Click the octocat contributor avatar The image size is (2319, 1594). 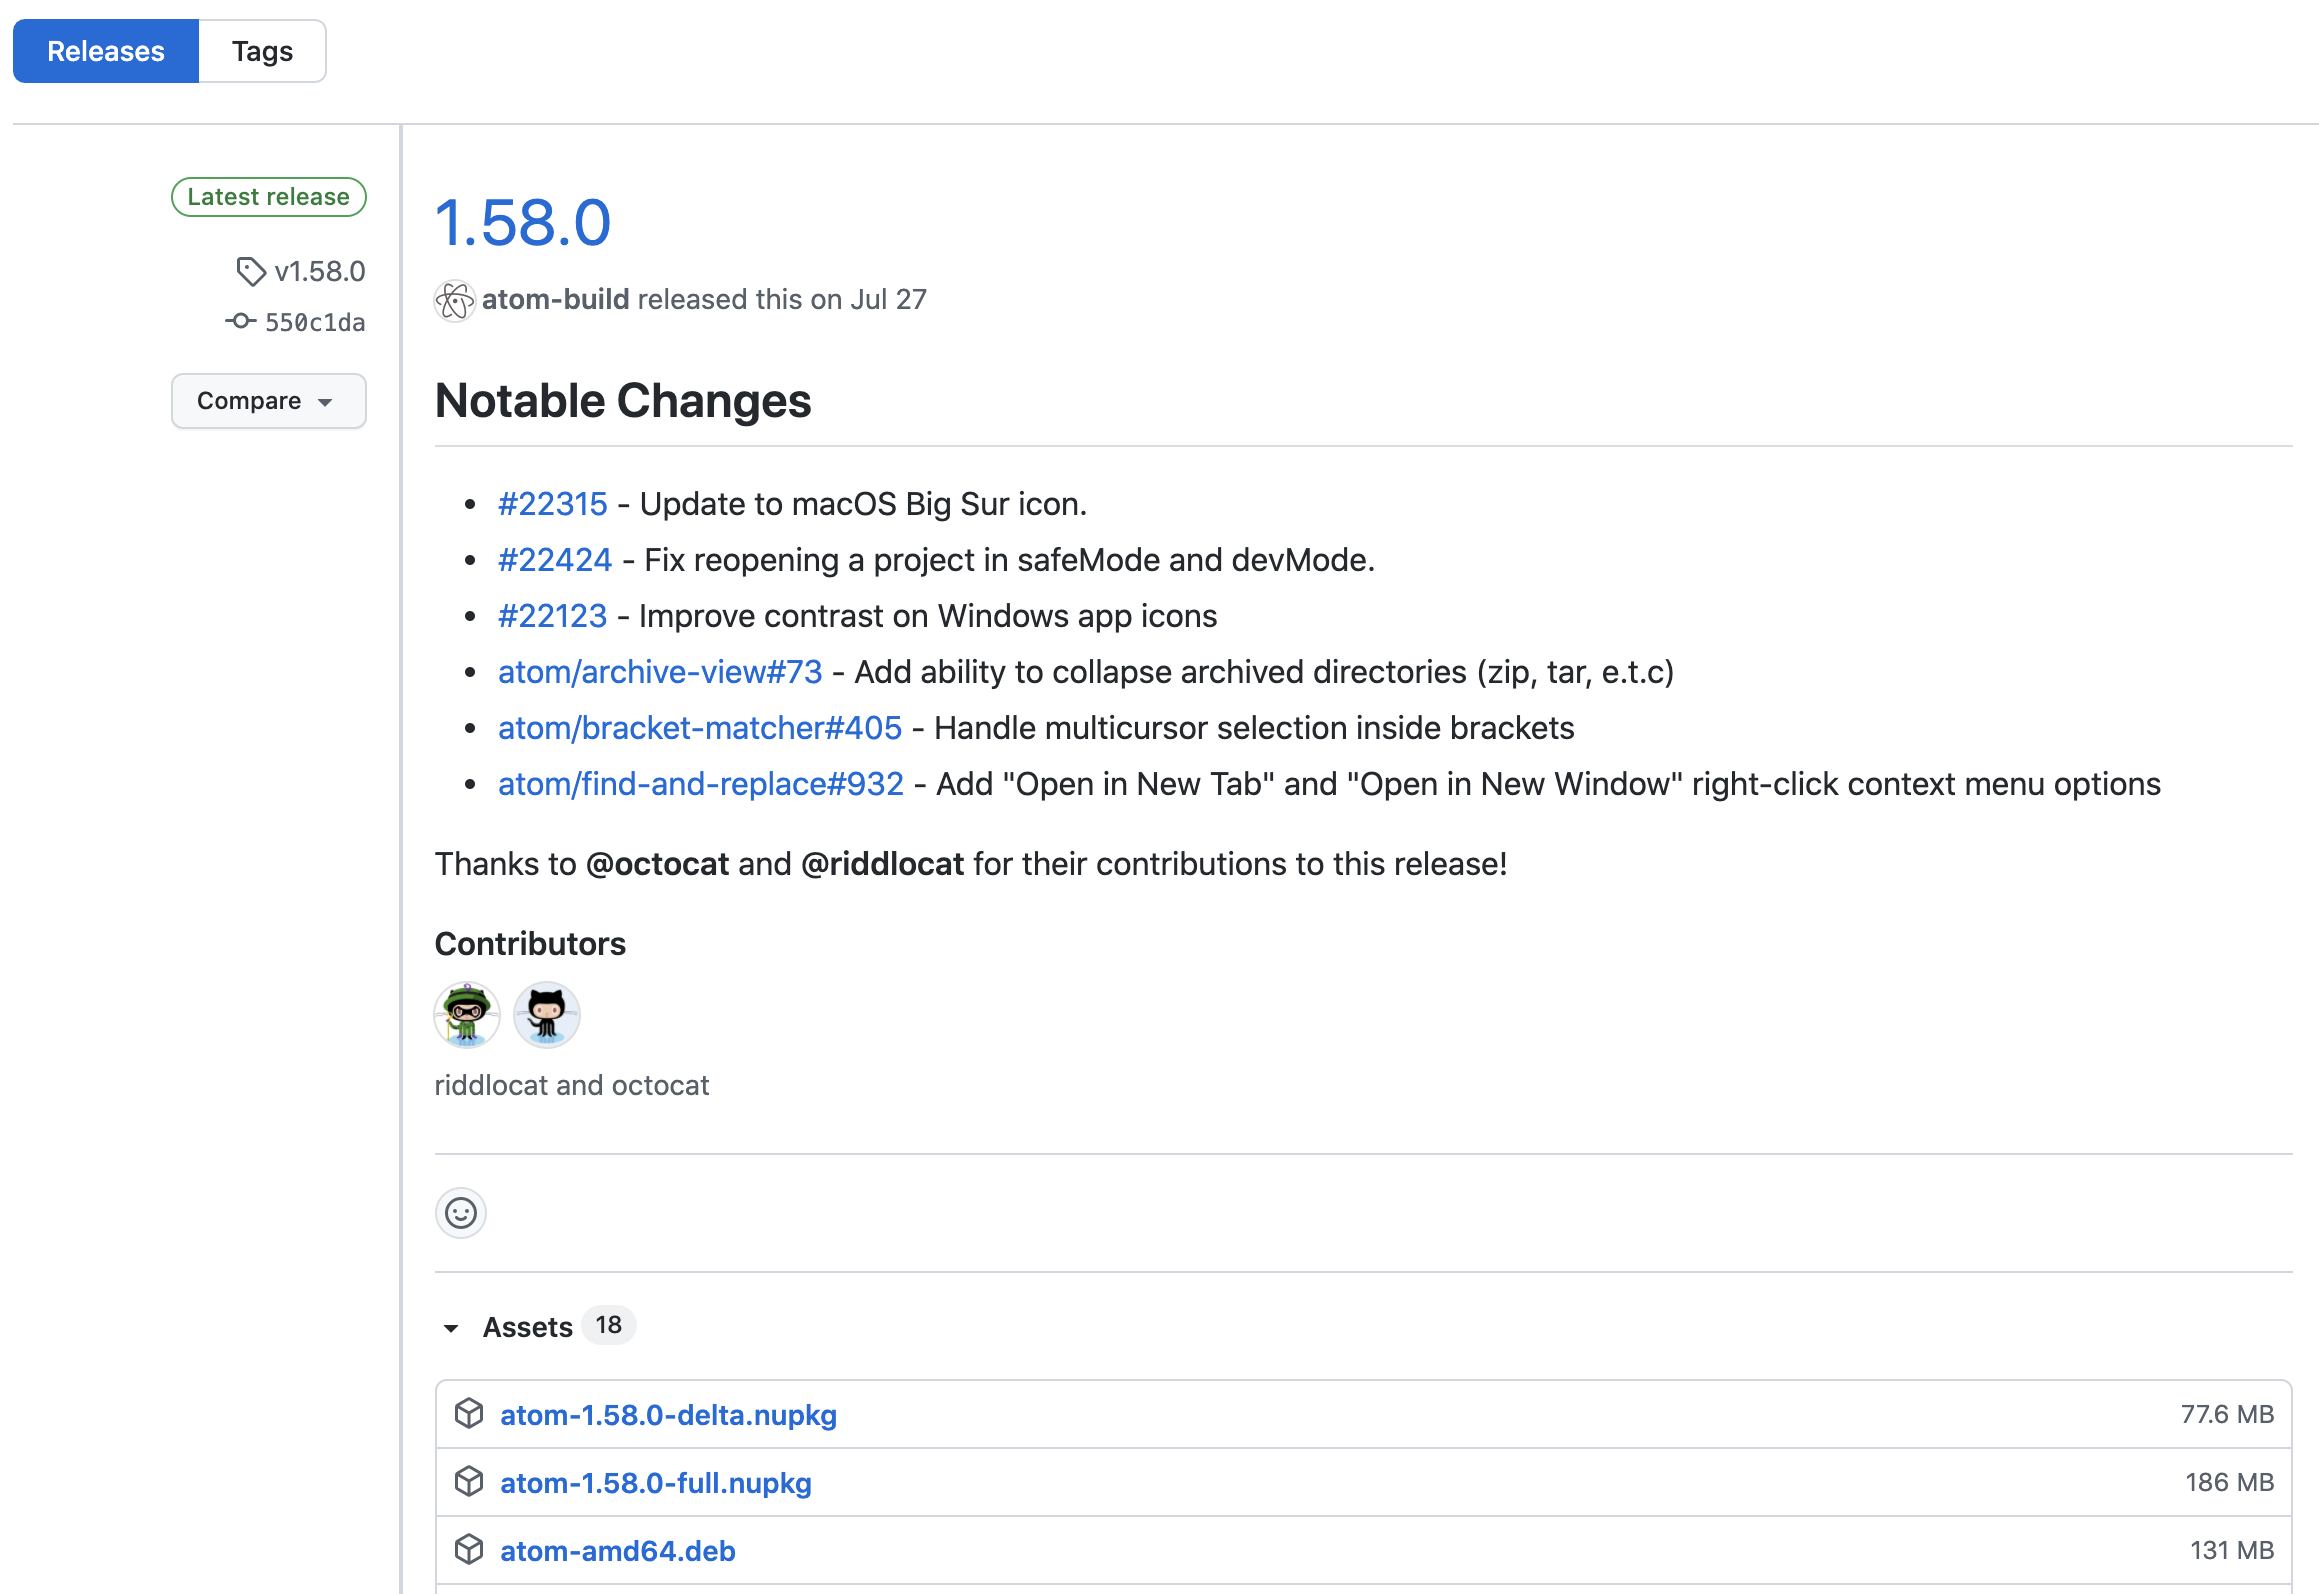pyautogui.click(x=547, y=1015)
